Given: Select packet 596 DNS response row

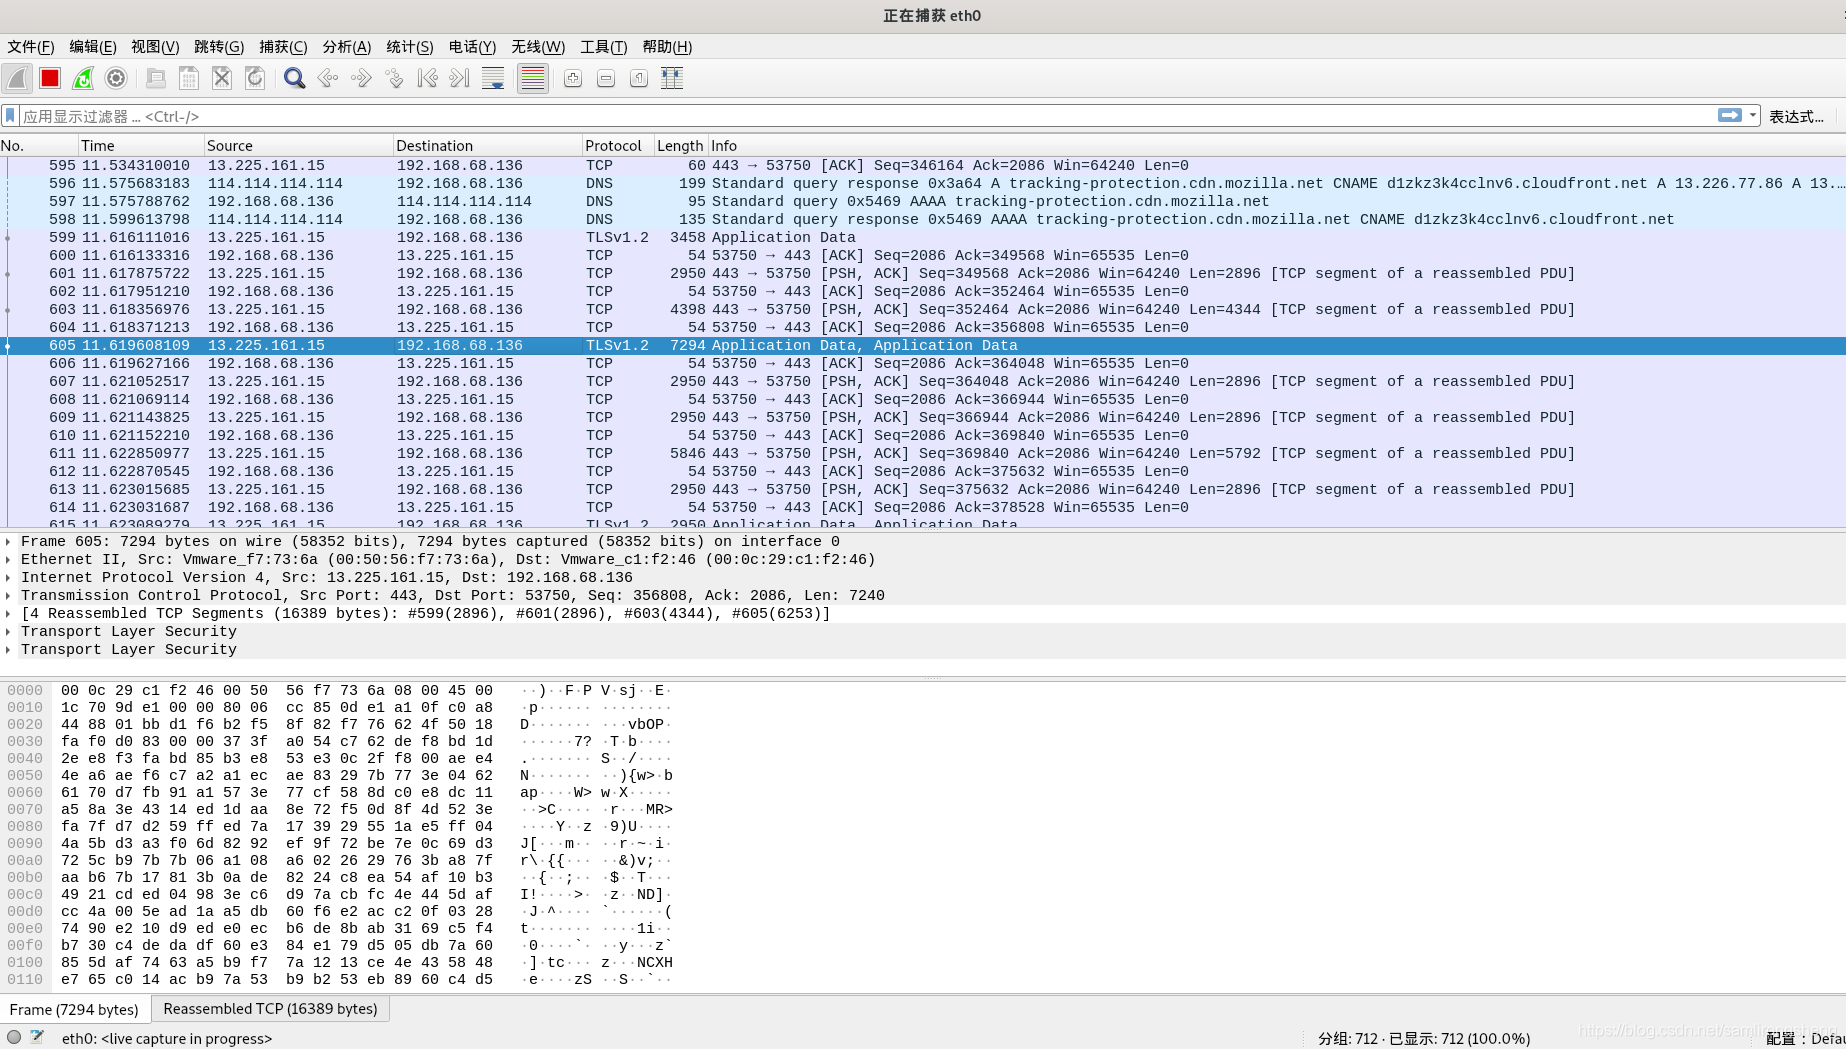Looking at the screenshot, I should (x=923, y=184).
